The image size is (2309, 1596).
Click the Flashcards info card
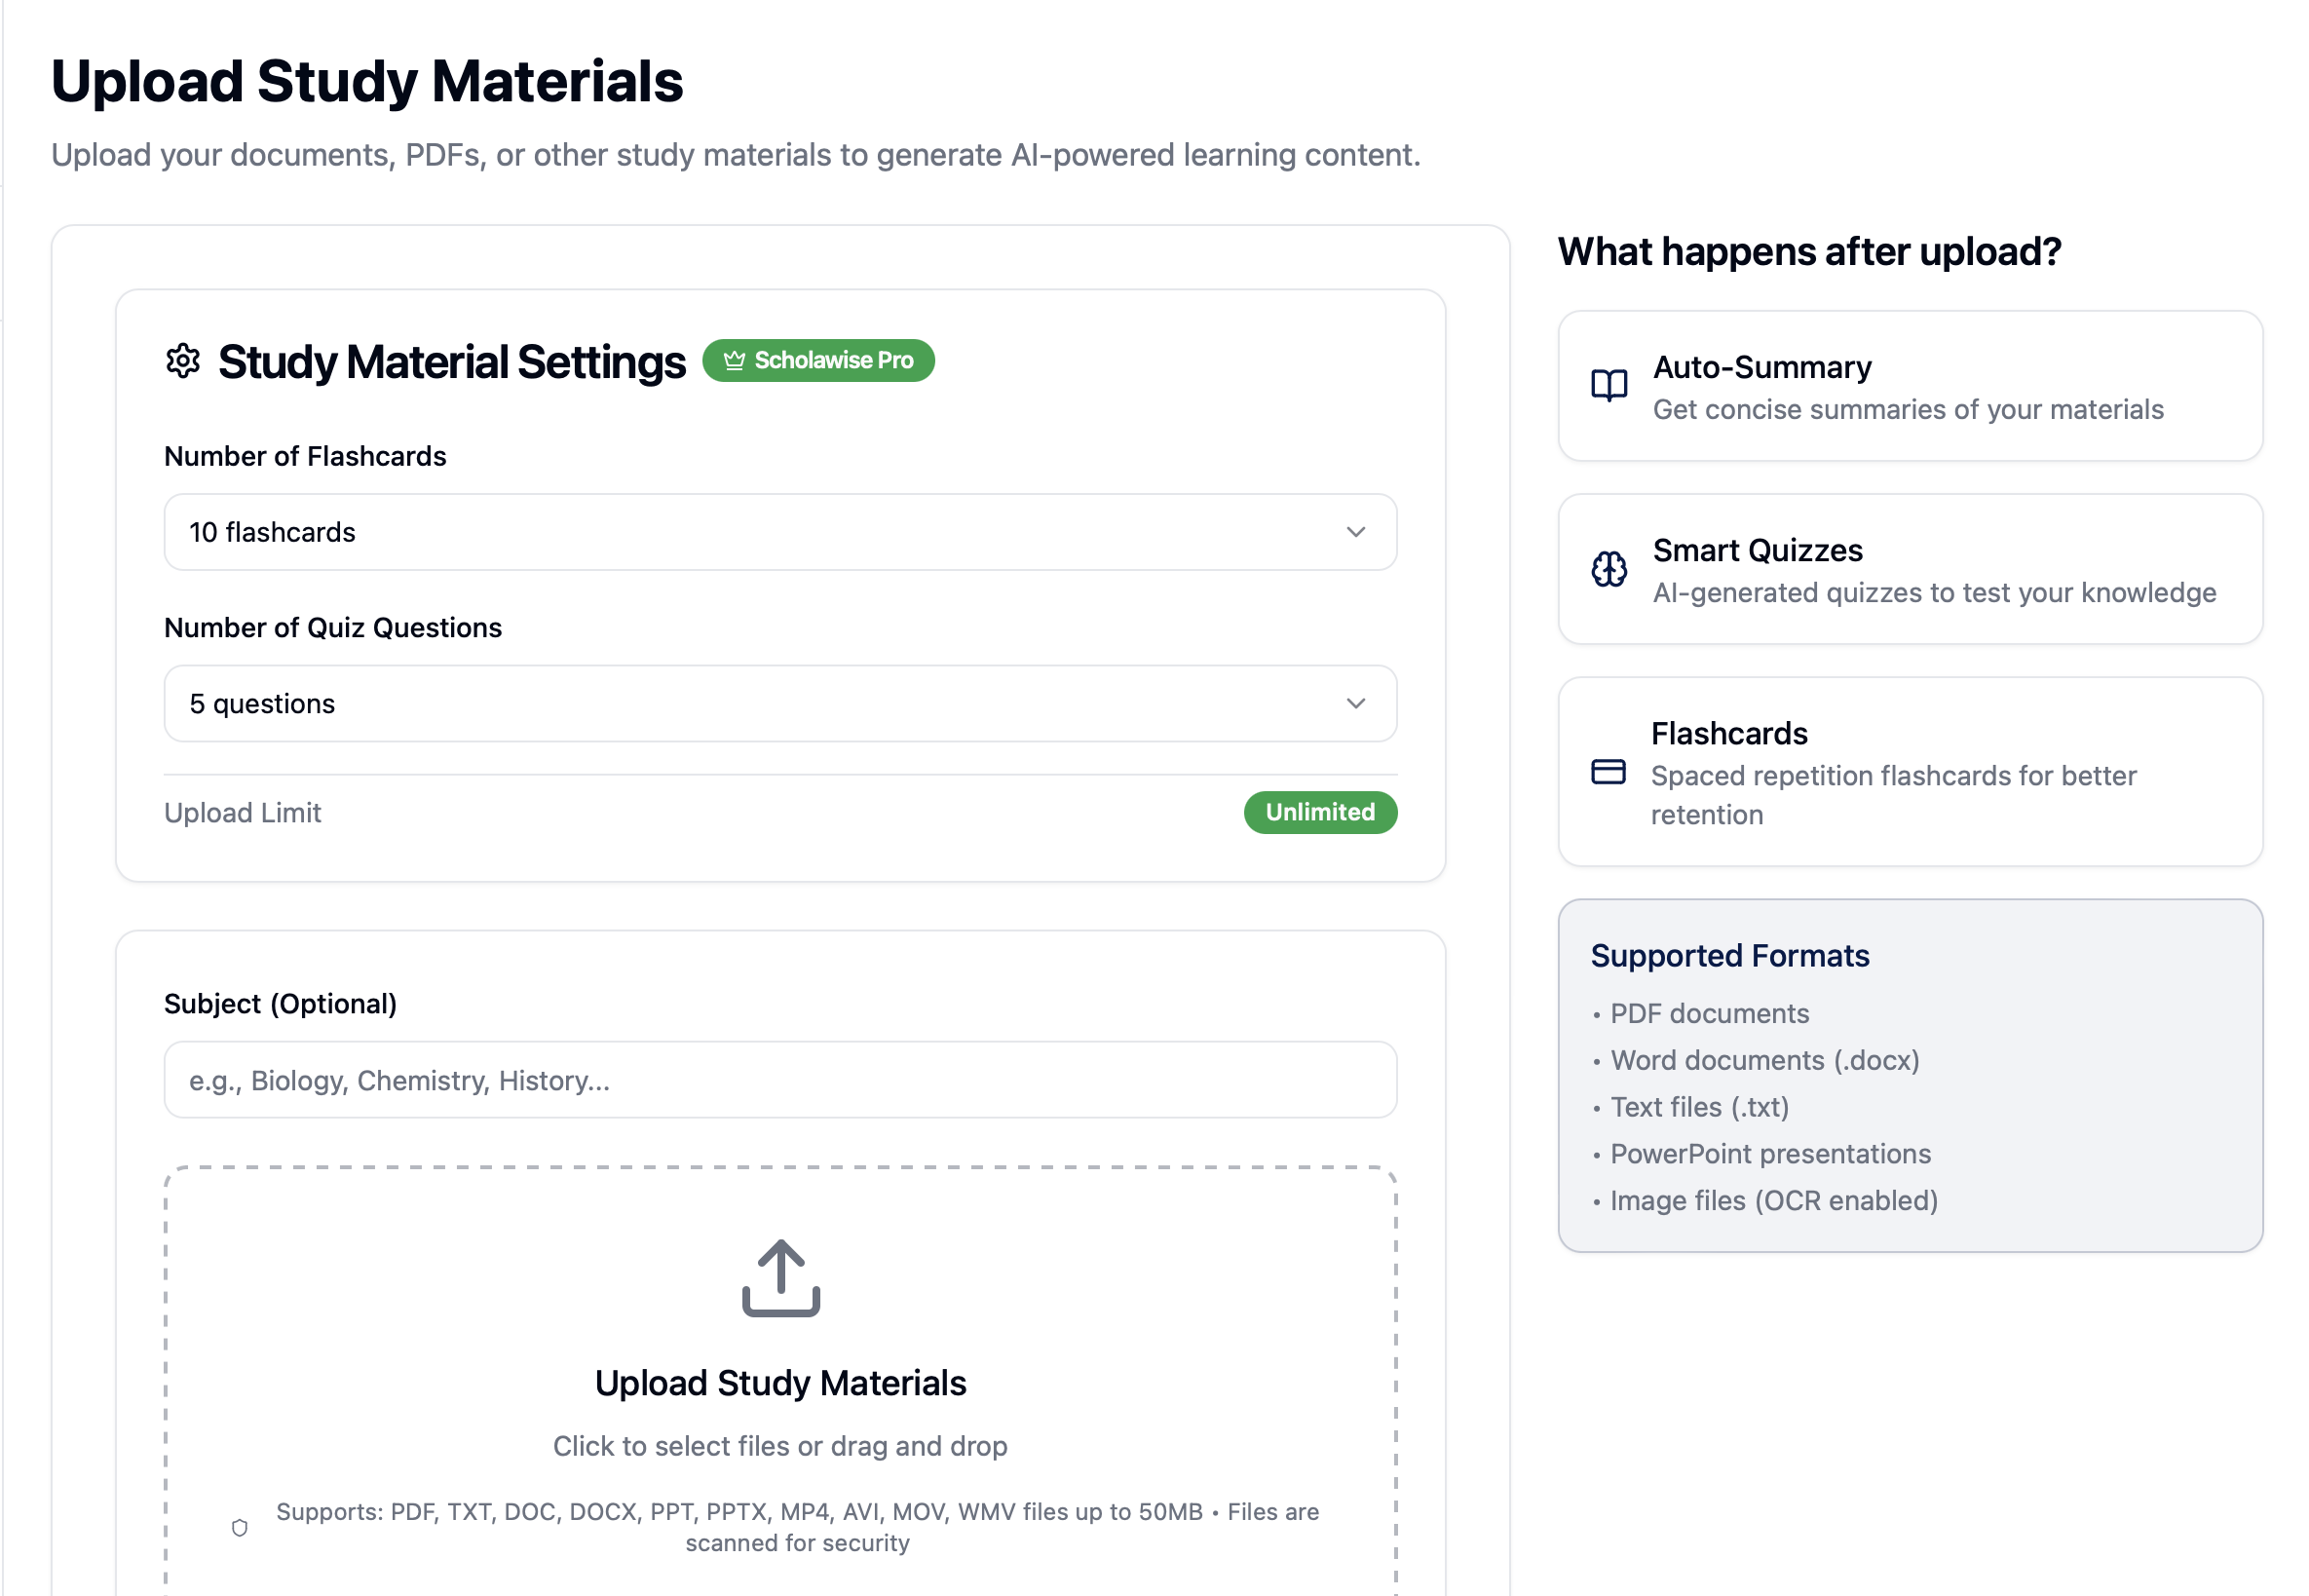tap(1909, 772)
